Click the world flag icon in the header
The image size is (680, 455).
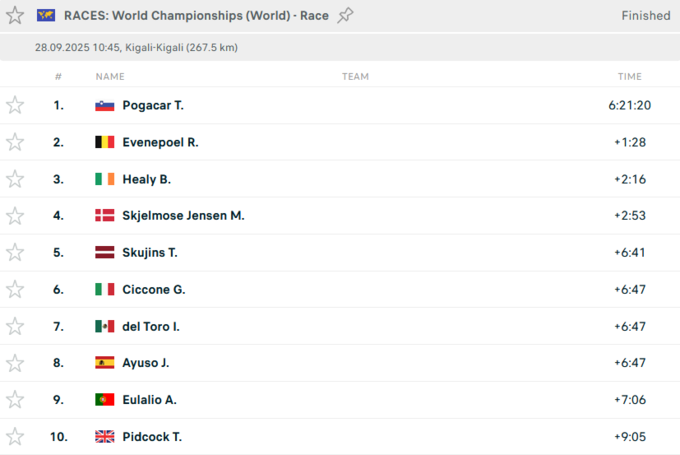pyautogui.click(x=45, y=15)
